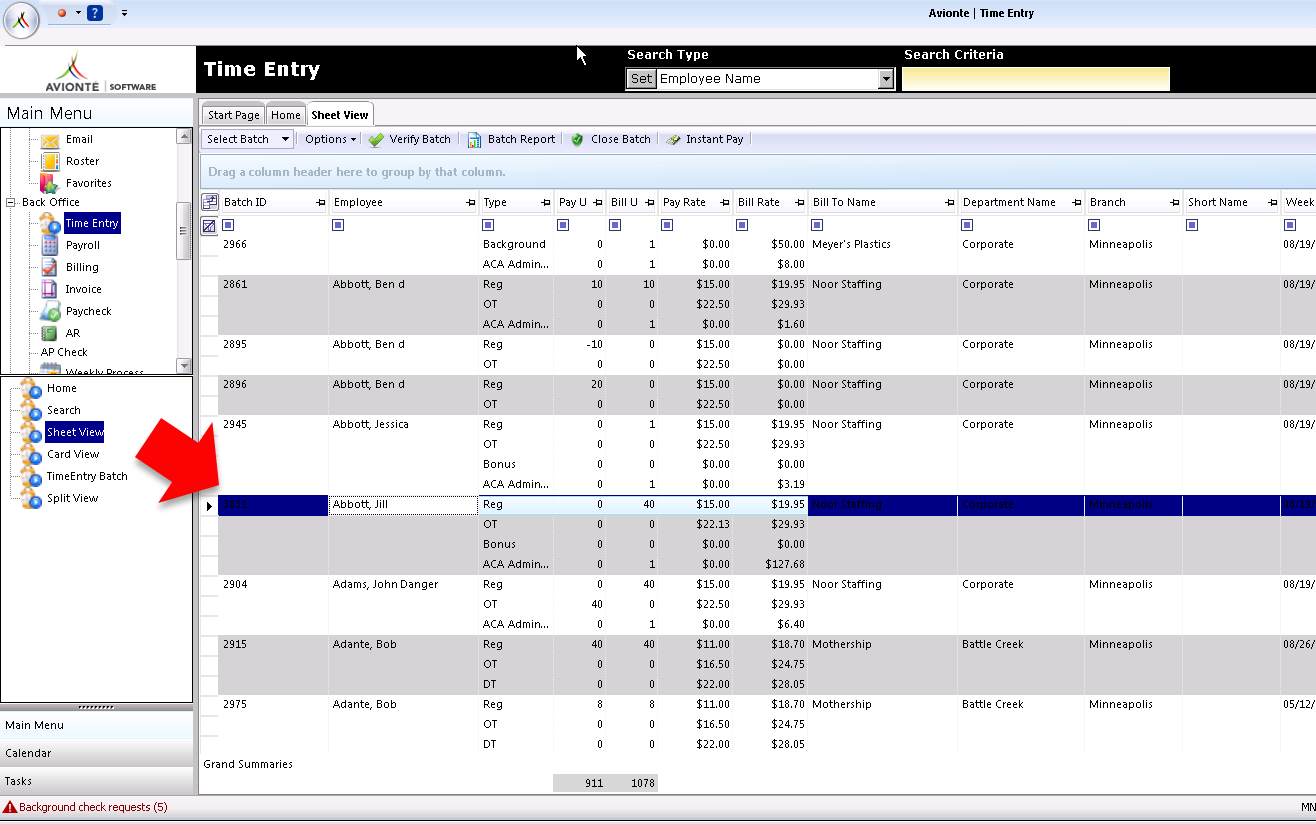Open Roster from the Main Menu tree

click(x=82, y=161)
